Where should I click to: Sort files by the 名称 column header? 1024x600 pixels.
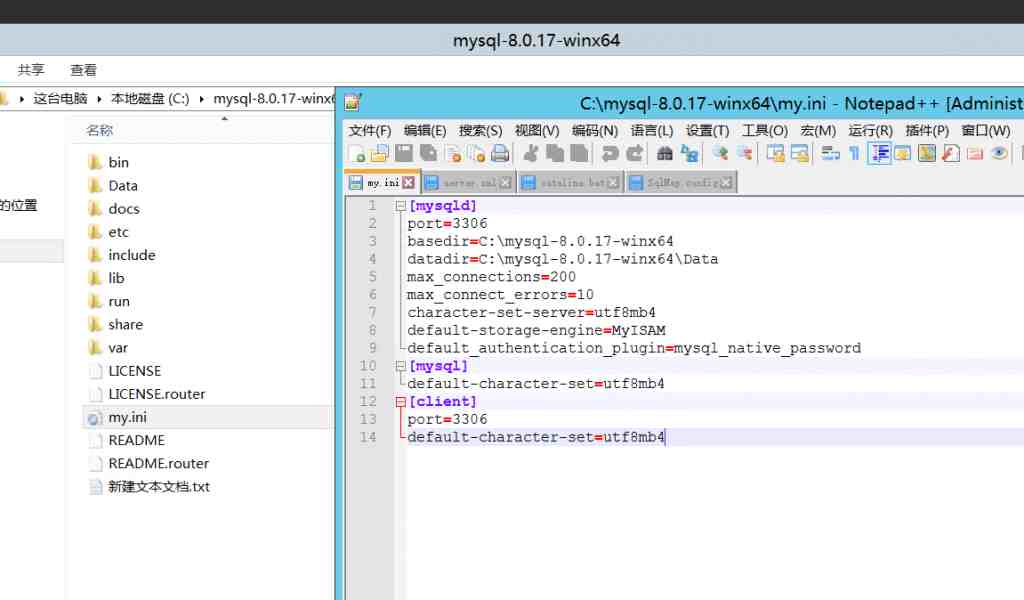[100, 131]
